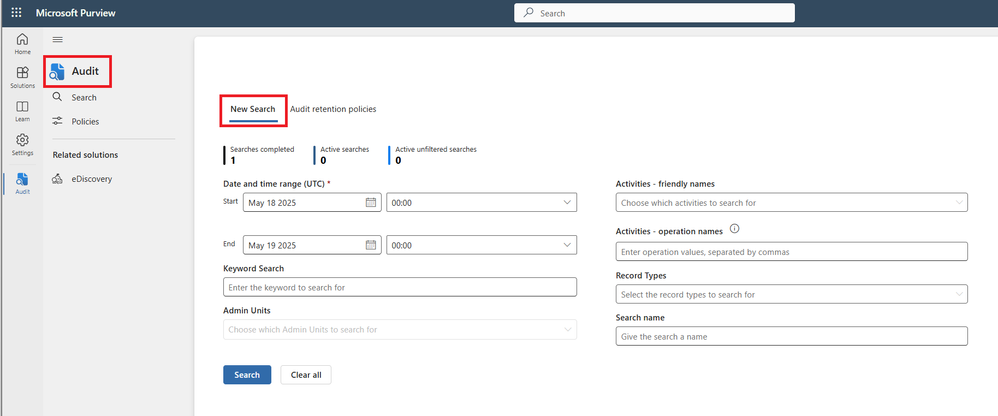The height and width of the screenshot is (416, 998).
Task: Focus the Search name field
Action: click(792, 336)
